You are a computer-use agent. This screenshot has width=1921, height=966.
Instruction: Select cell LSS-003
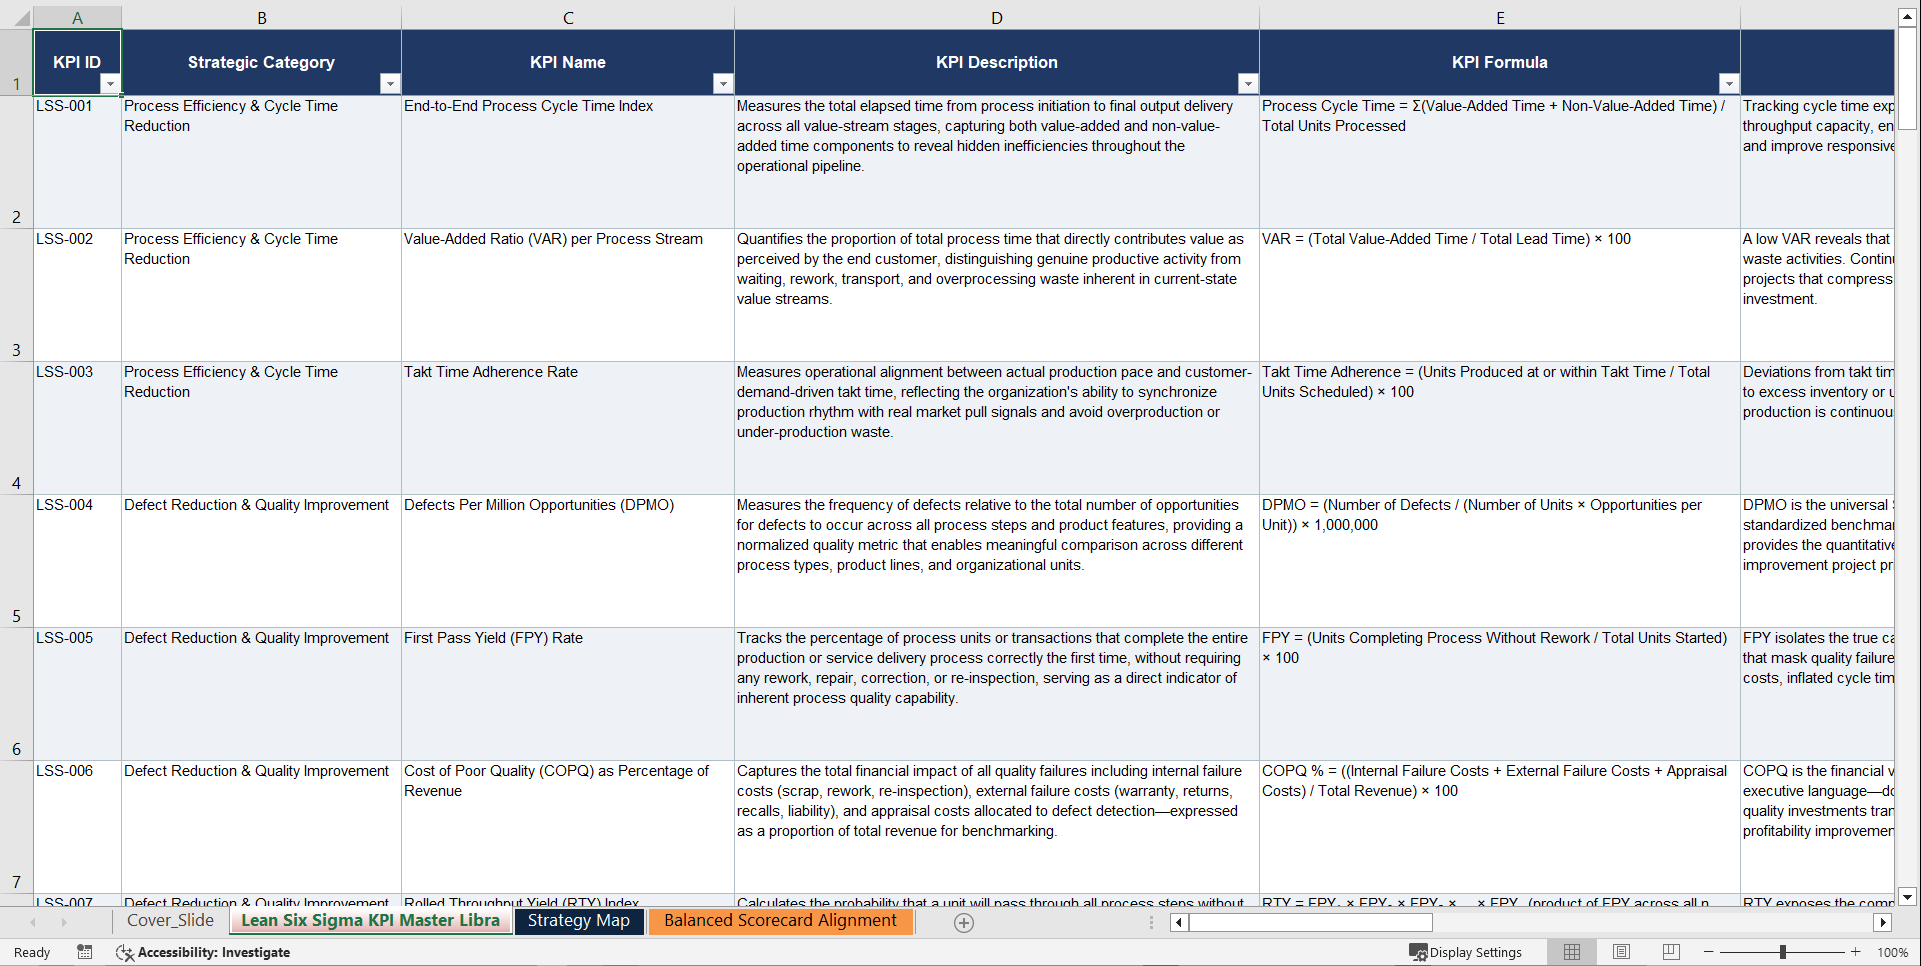tap(77, 428)
